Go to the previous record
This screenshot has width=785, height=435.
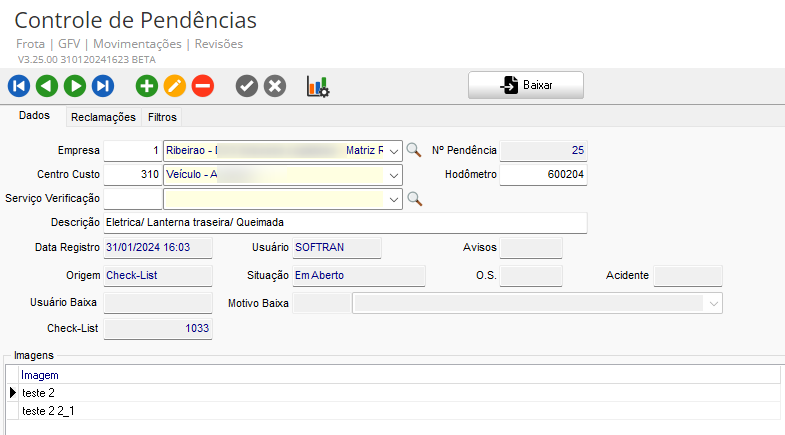[x=46, y=86]
